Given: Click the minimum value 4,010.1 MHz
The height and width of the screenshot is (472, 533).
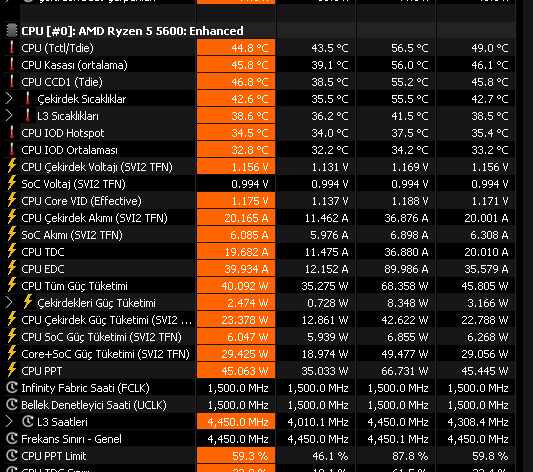Looking at the screenshot, I should coord(318,422).
